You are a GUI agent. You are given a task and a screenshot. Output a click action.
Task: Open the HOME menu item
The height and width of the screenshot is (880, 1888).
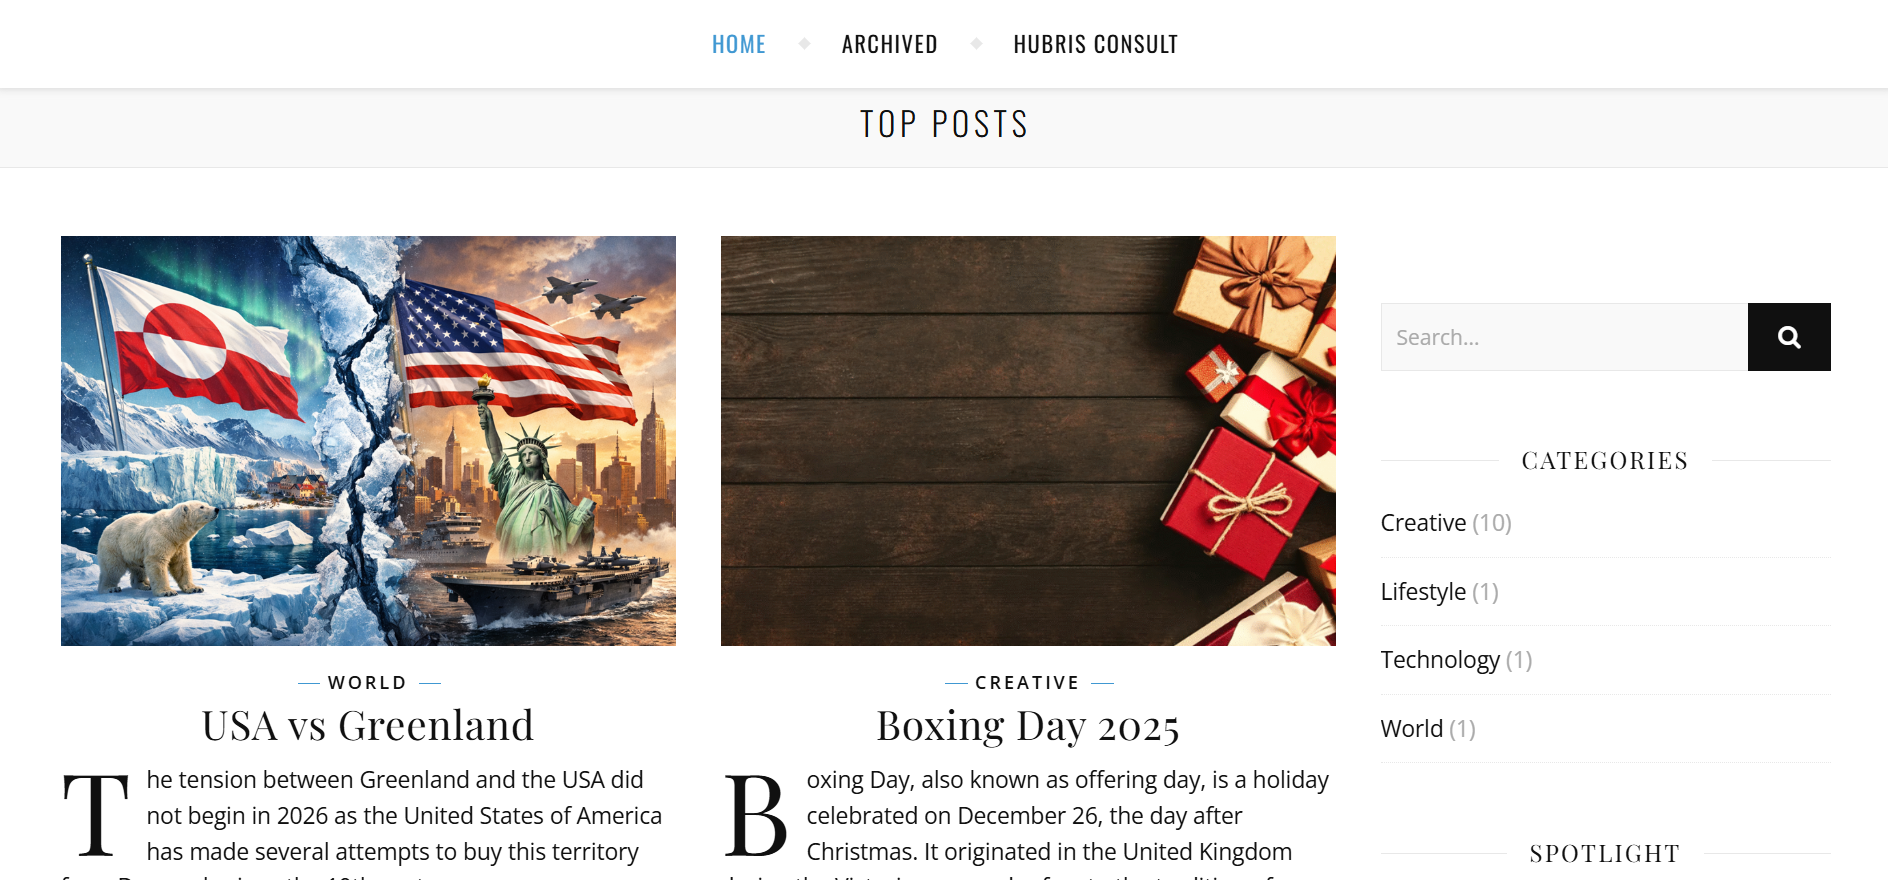pos(738,43)
